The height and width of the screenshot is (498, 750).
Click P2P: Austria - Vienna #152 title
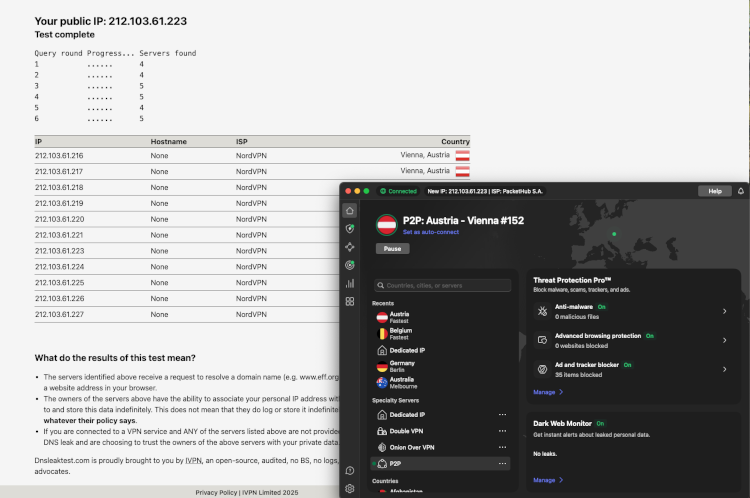[x=463, y=221]
